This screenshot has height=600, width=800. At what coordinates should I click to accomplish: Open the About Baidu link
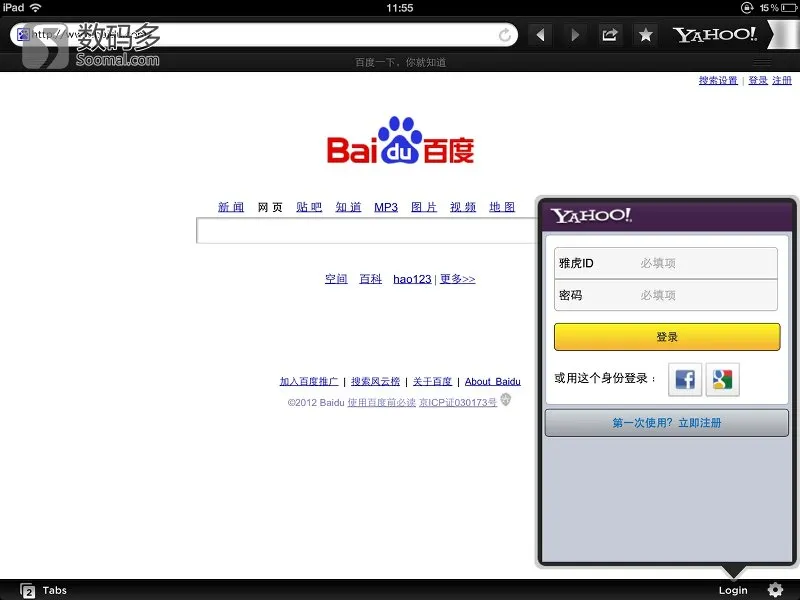click(493, 382)
